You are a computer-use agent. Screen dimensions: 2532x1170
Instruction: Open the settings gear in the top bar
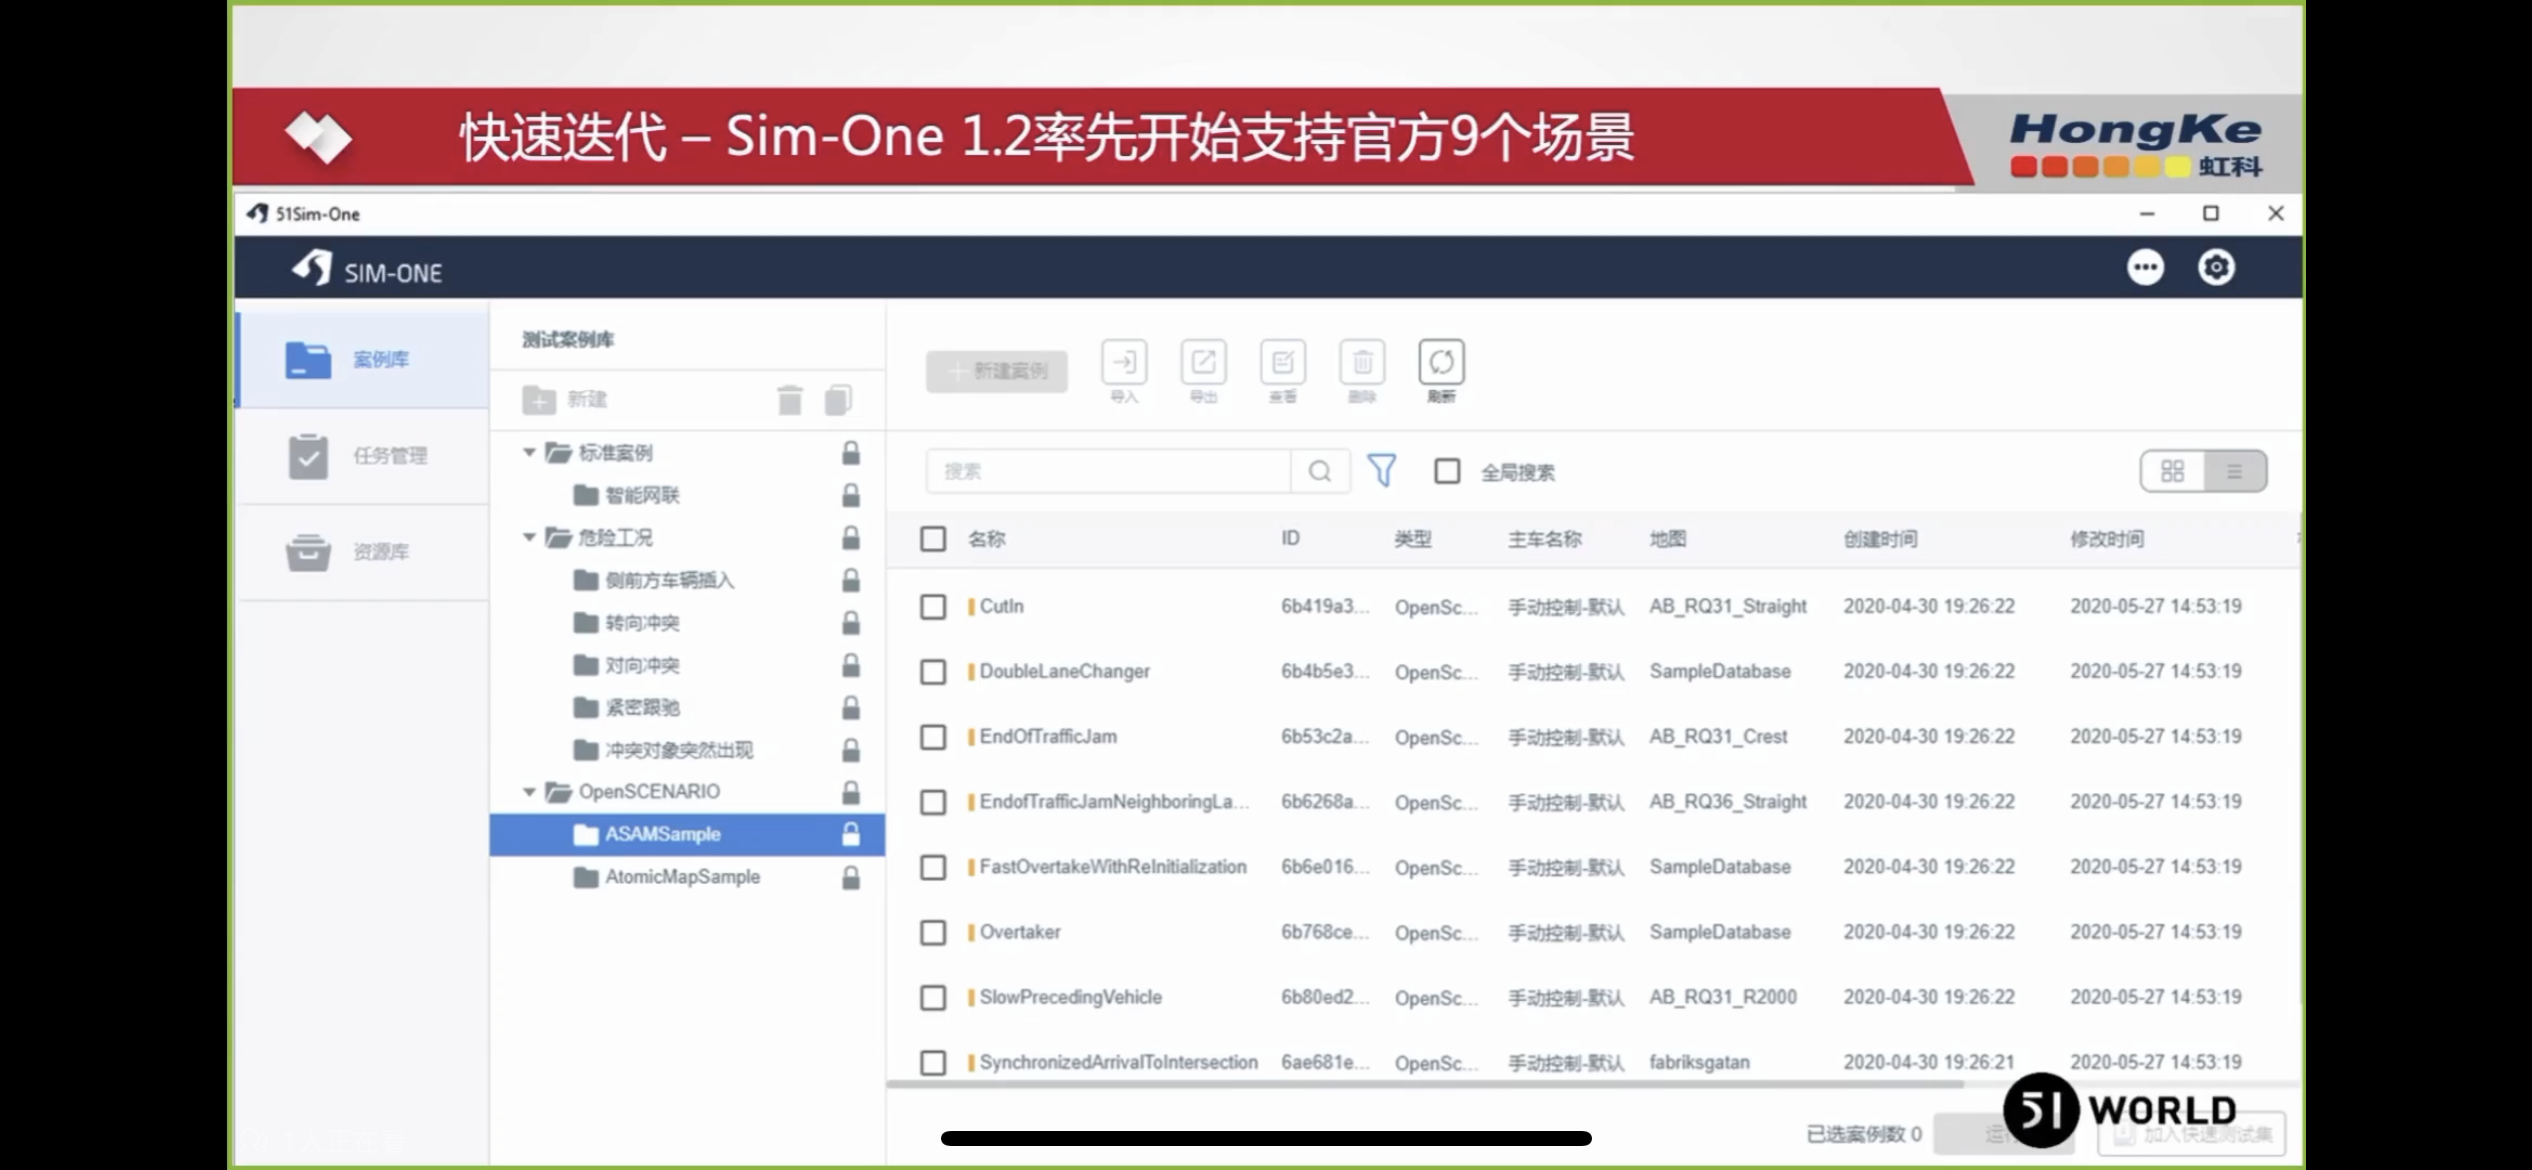click(x=2216, y=267)
